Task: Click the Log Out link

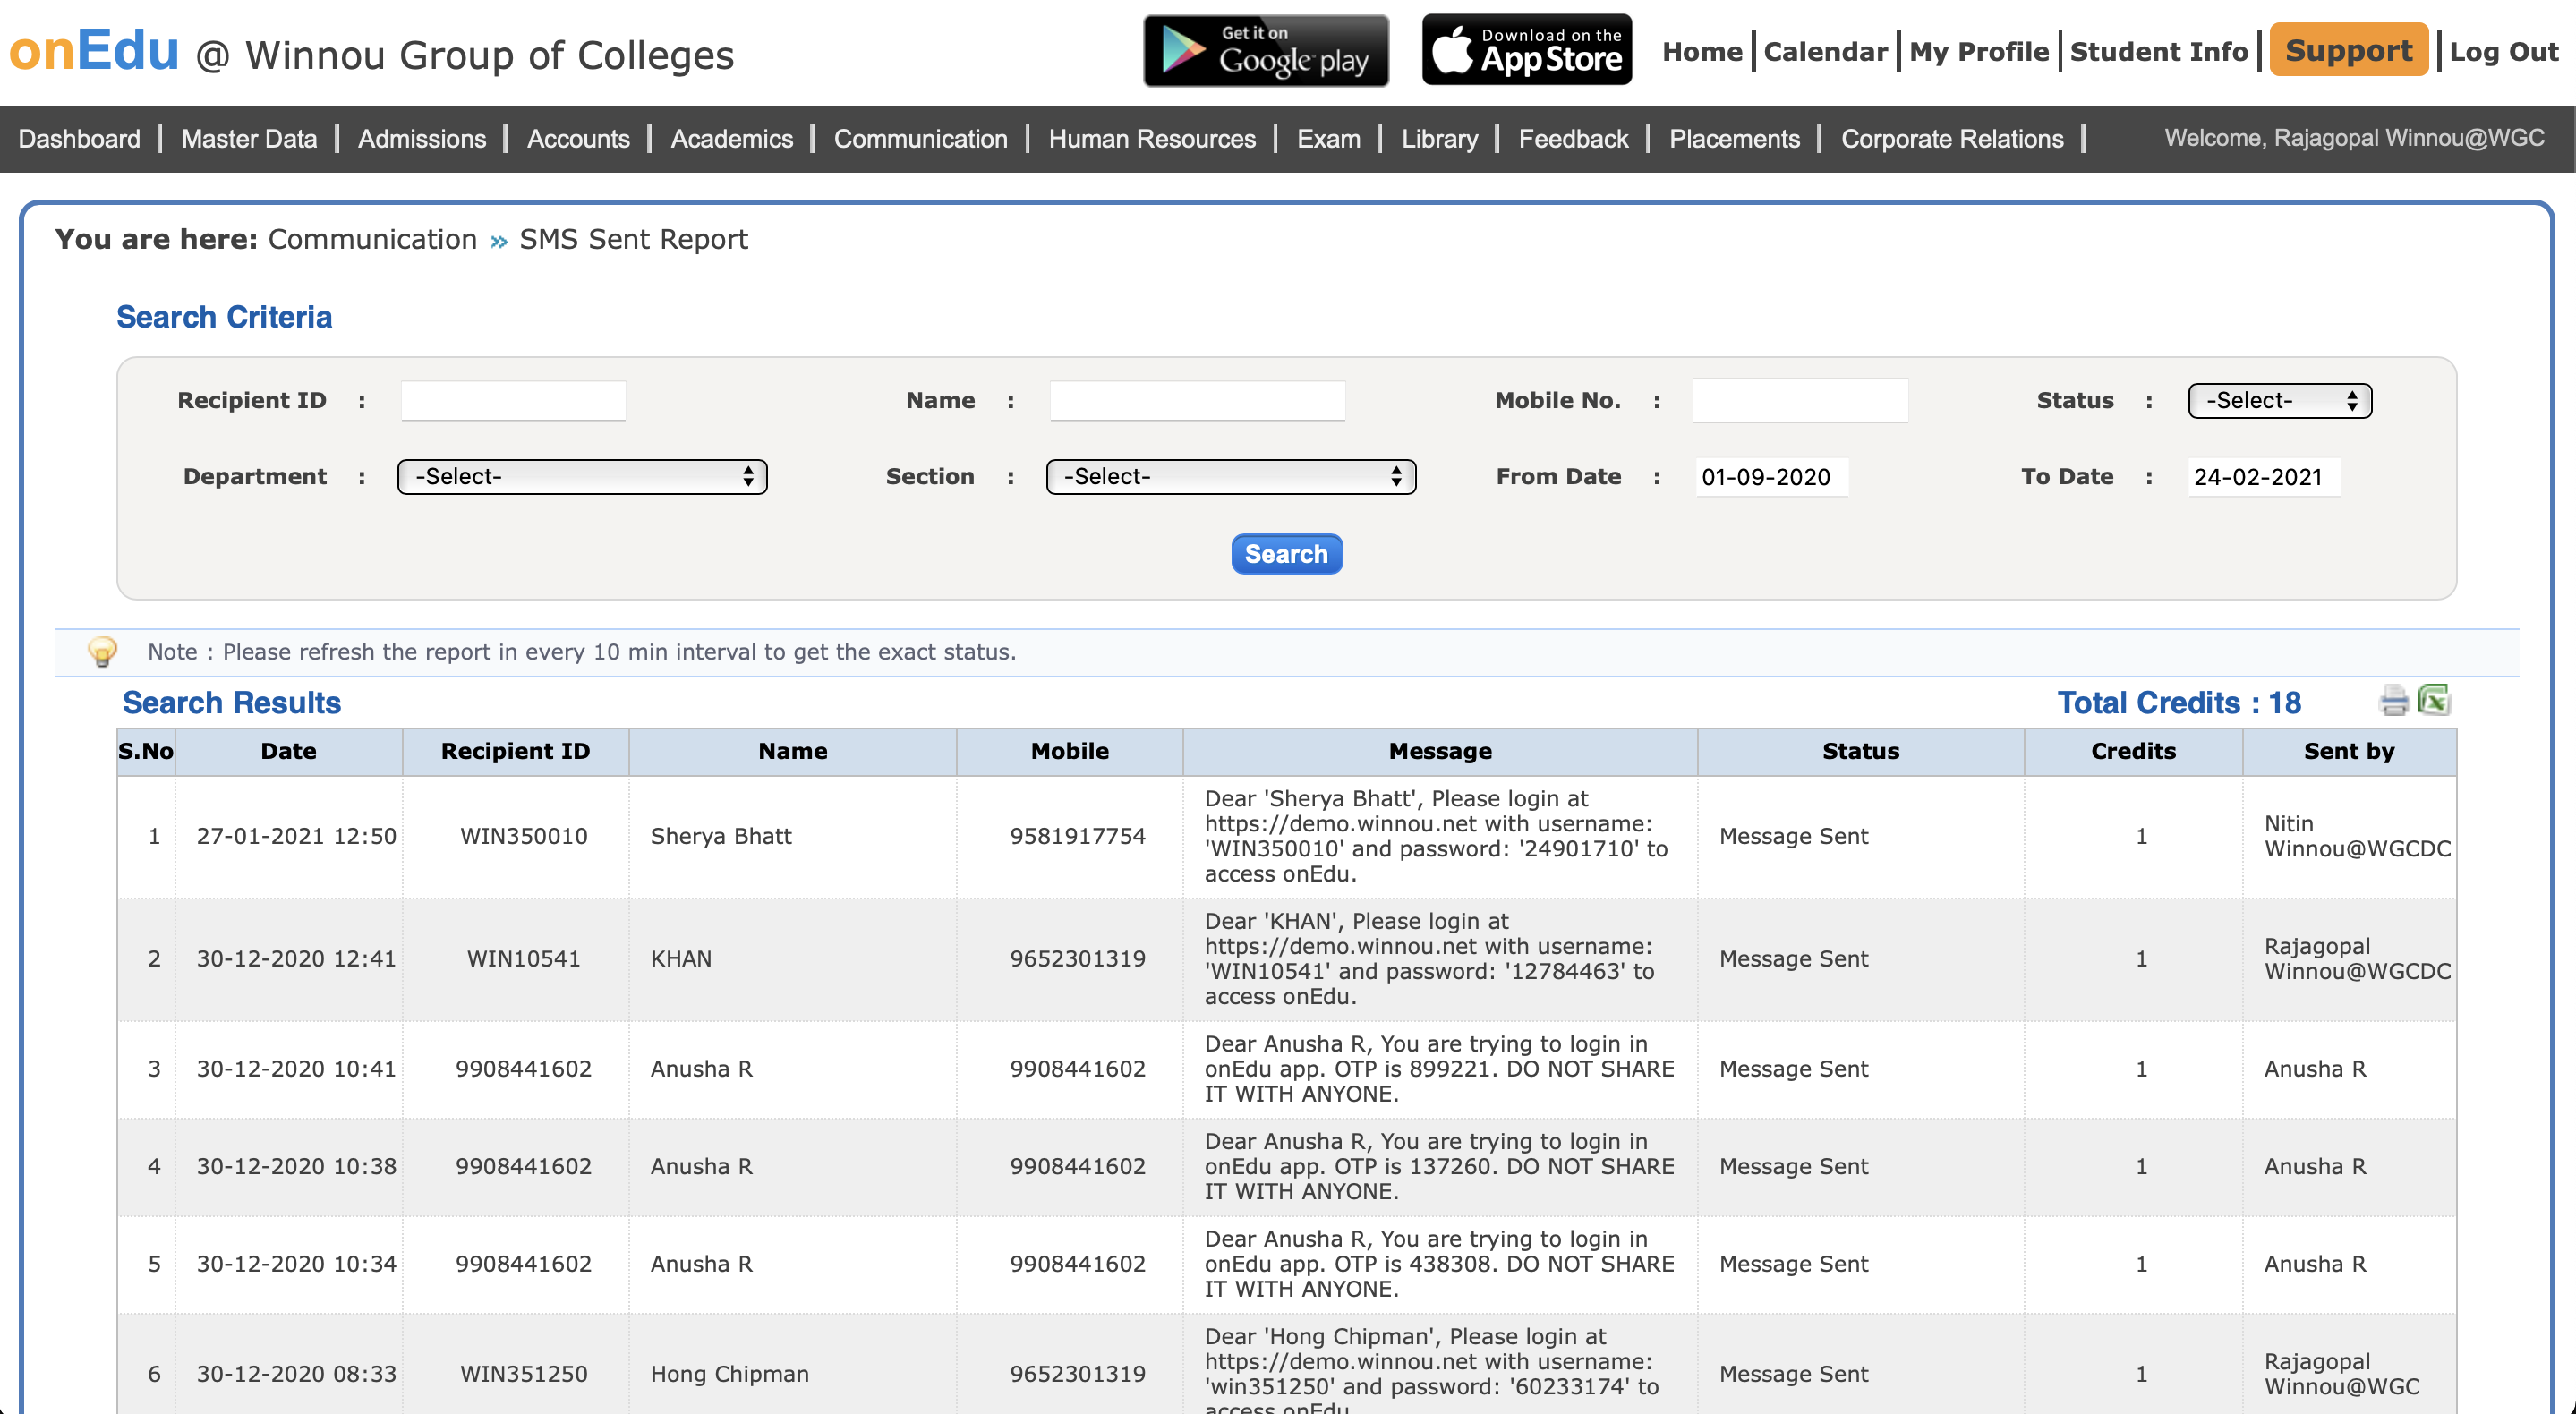Action: coord(2503,52)
